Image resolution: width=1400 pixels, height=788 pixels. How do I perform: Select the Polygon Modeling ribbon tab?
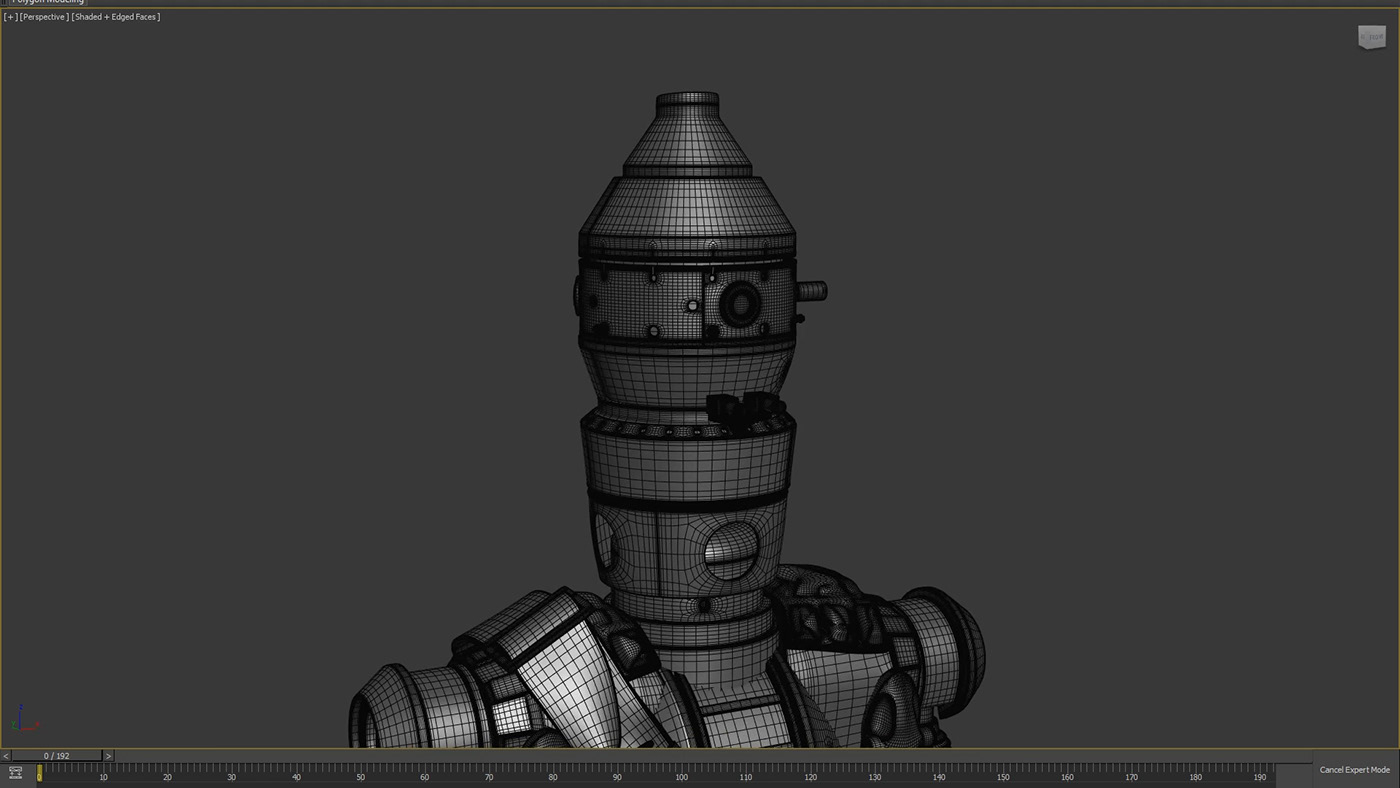[48, 2]
